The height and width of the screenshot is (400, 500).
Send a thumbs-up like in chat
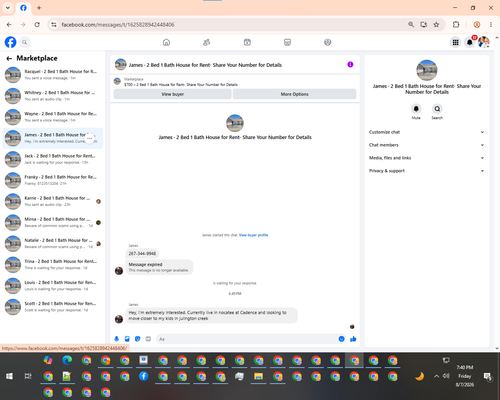(353, 339)
